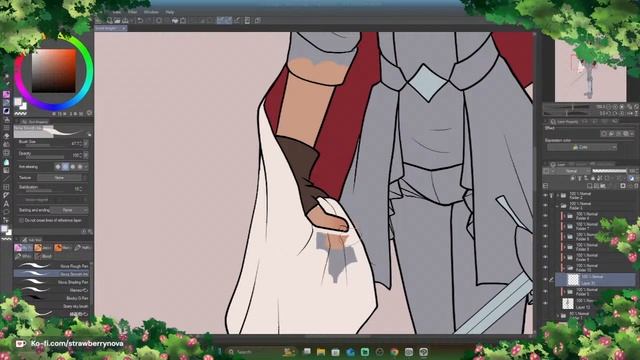Select the fourth anti-aliasing option
This screenshot has height=360, width=640.
(80, 167)
